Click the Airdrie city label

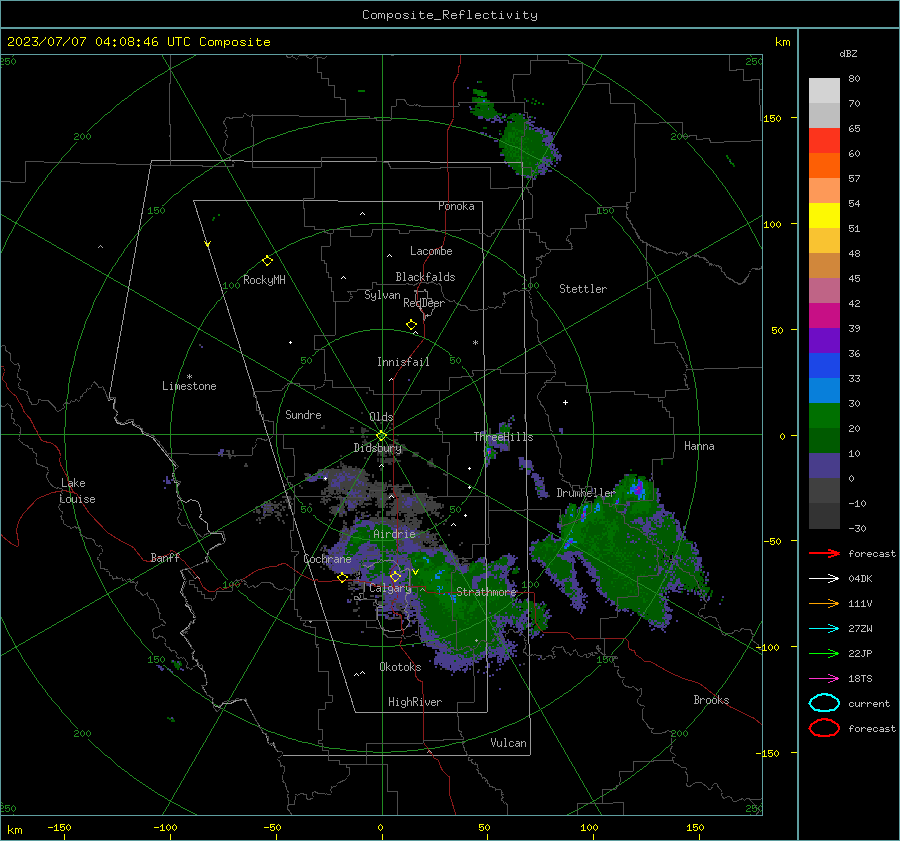click(x=394, y=534)
